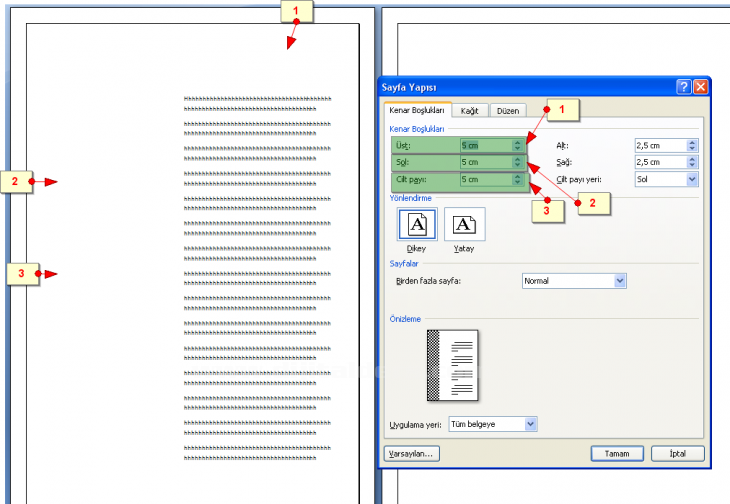Image resolution: width=730 pixels, height=504 pixels.
Task: Decrease the Üst margin value
Action: tap(517, 148)
